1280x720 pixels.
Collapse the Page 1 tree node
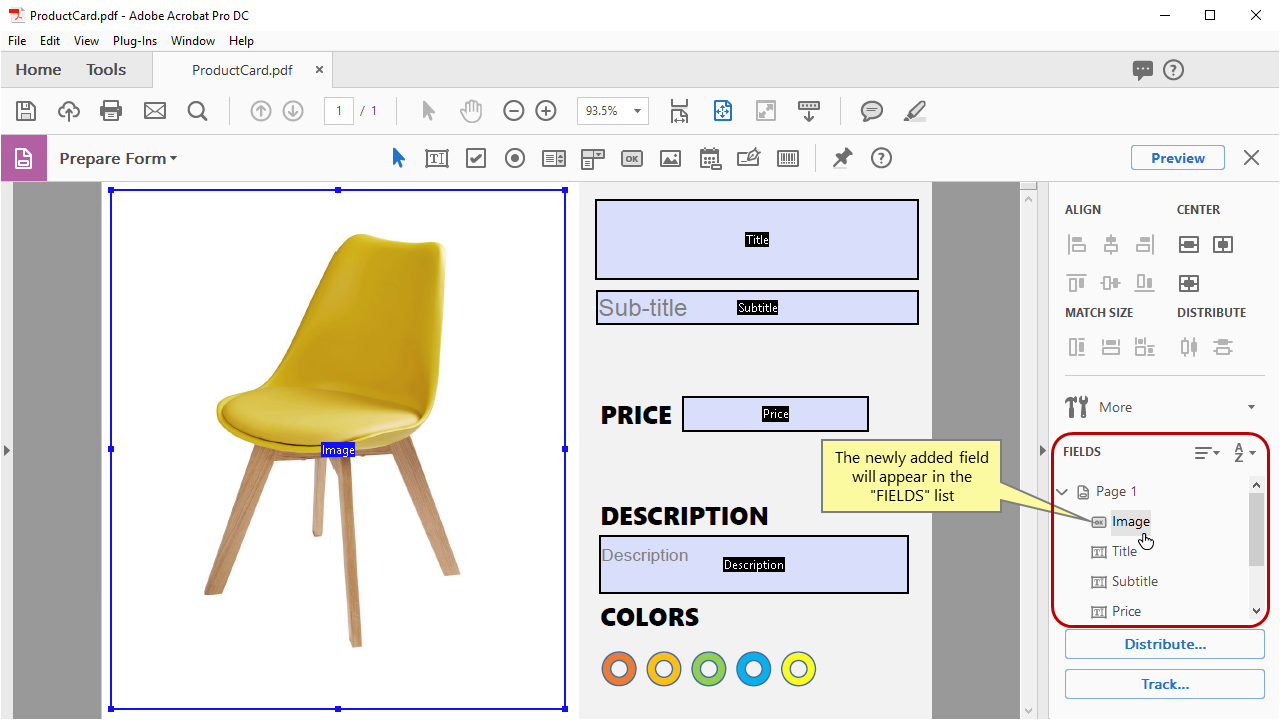pyautogui.click(x=1062, y=491)
